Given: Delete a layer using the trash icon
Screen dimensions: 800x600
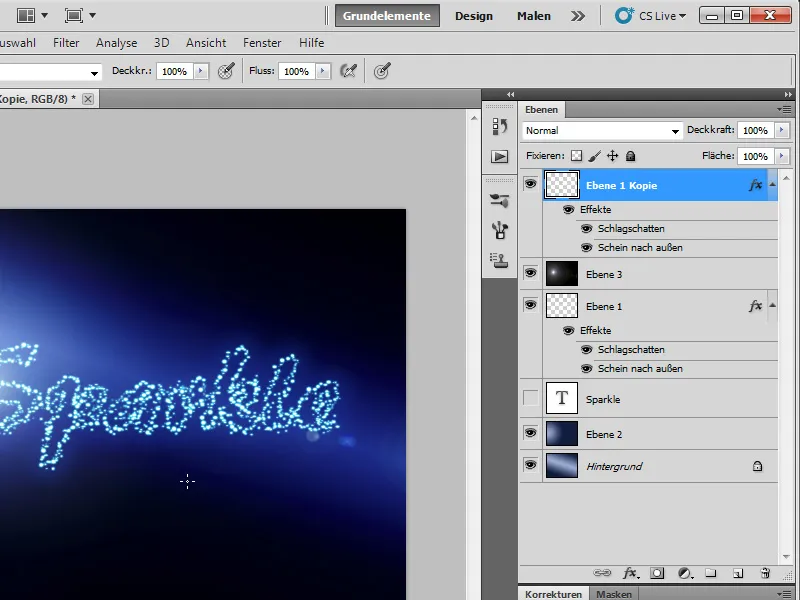Looking at the screenshot, I should (766, 573).
